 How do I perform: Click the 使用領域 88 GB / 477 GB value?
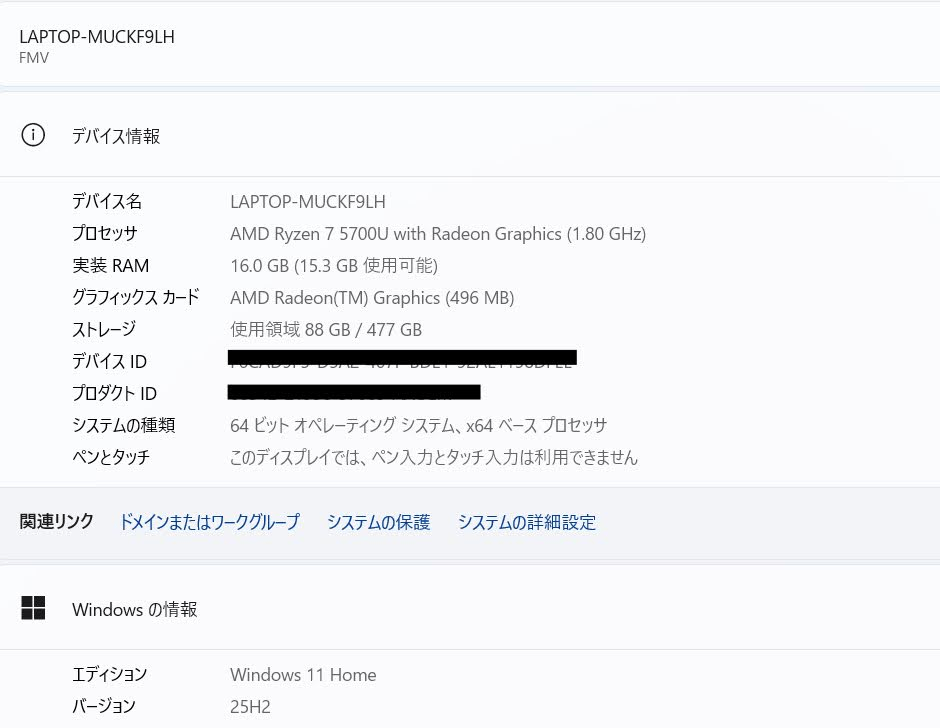326,329
